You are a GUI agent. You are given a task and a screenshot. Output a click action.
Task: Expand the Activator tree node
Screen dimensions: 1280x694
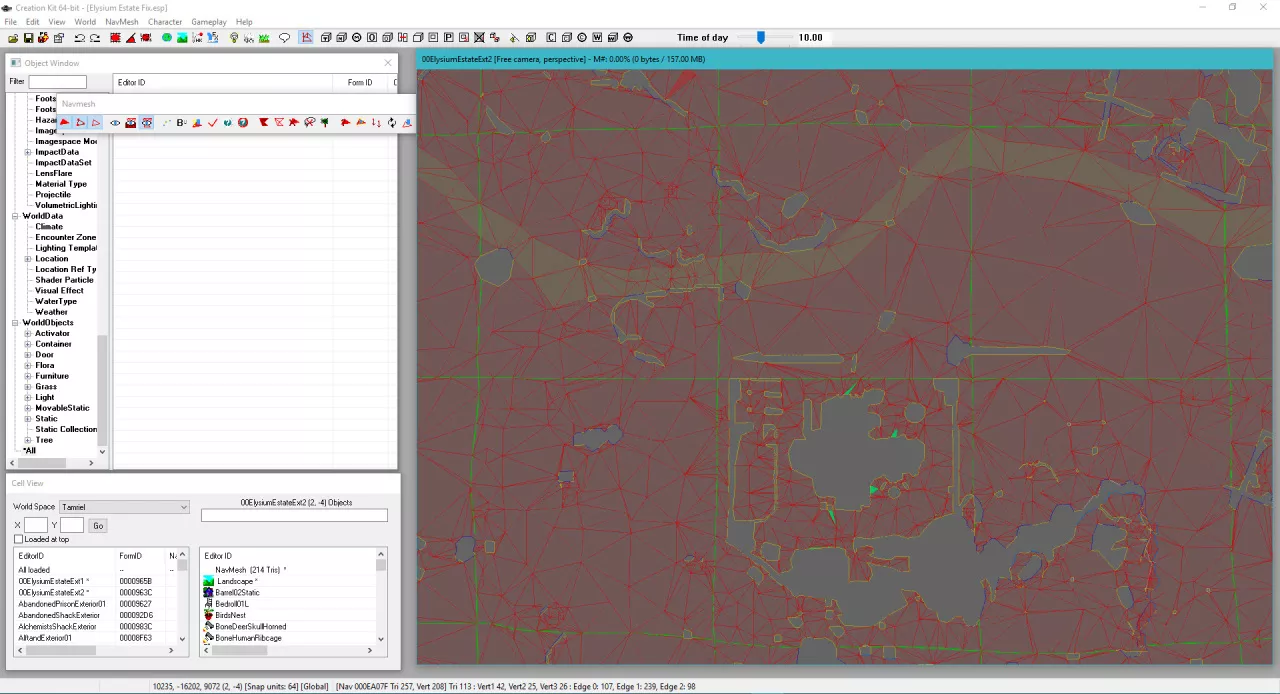[28, 334]
